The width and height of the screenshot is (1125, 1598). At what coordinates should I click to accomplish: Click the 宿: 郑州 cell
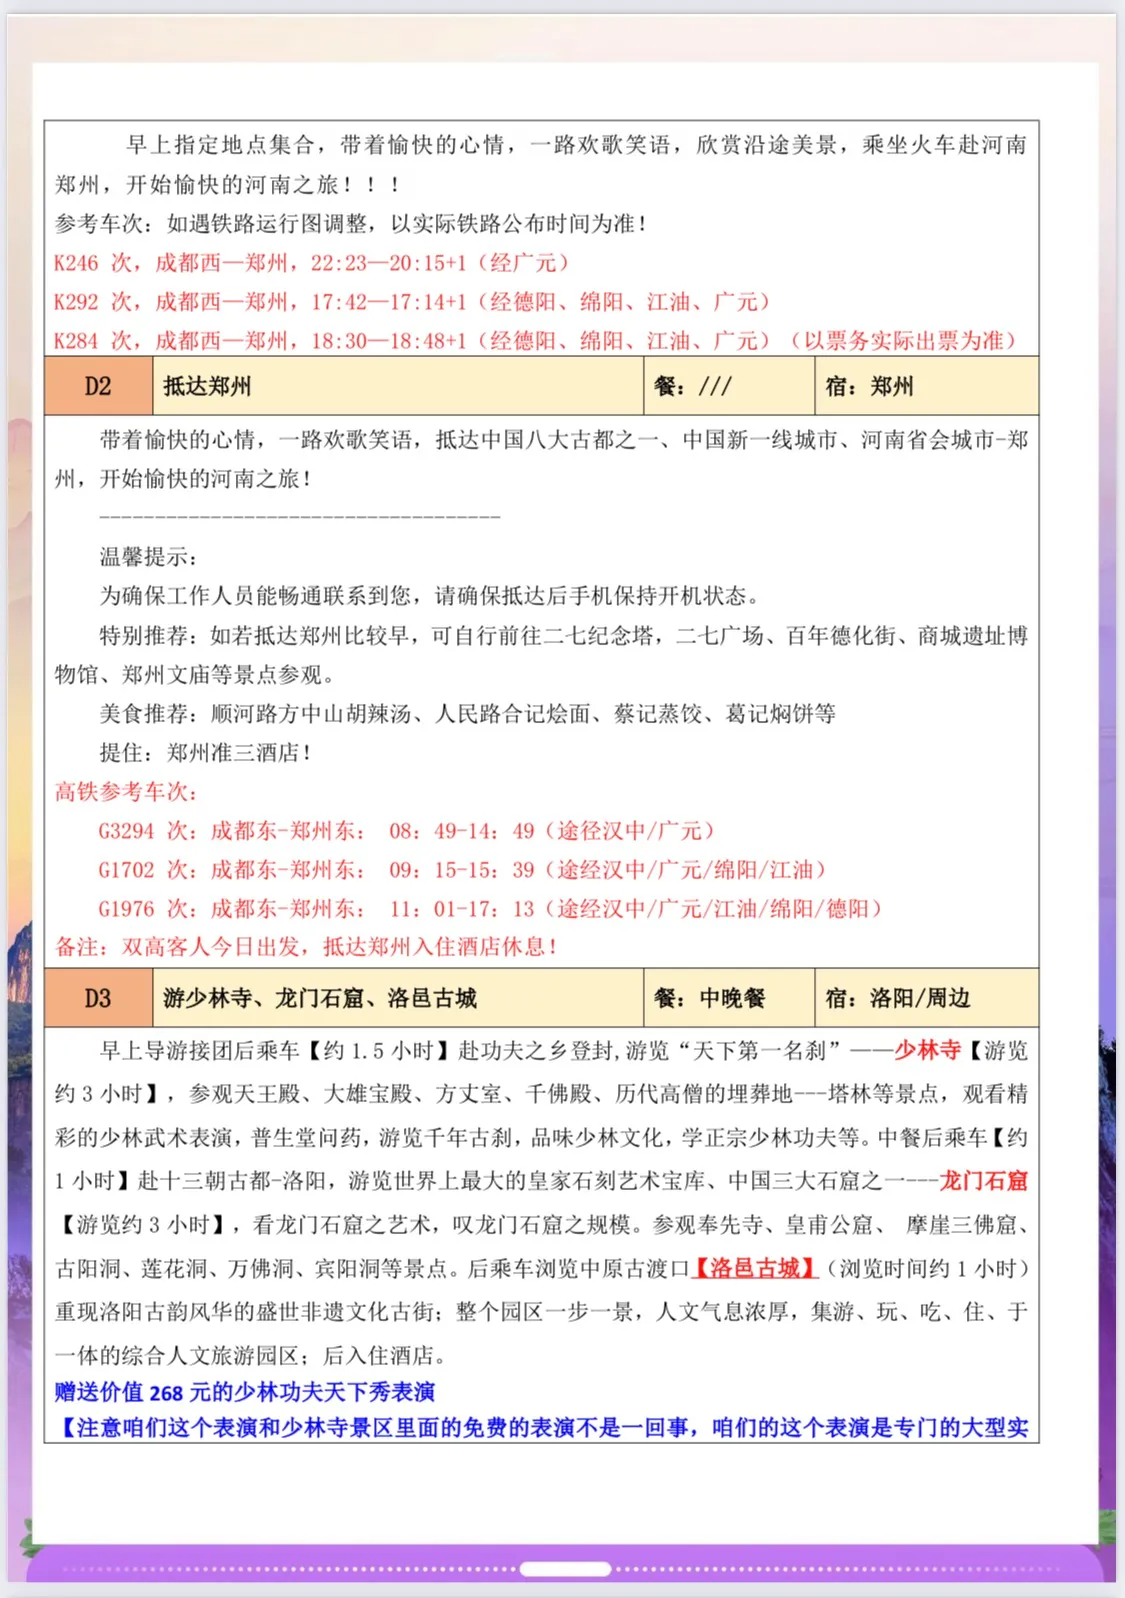[927, 386]
